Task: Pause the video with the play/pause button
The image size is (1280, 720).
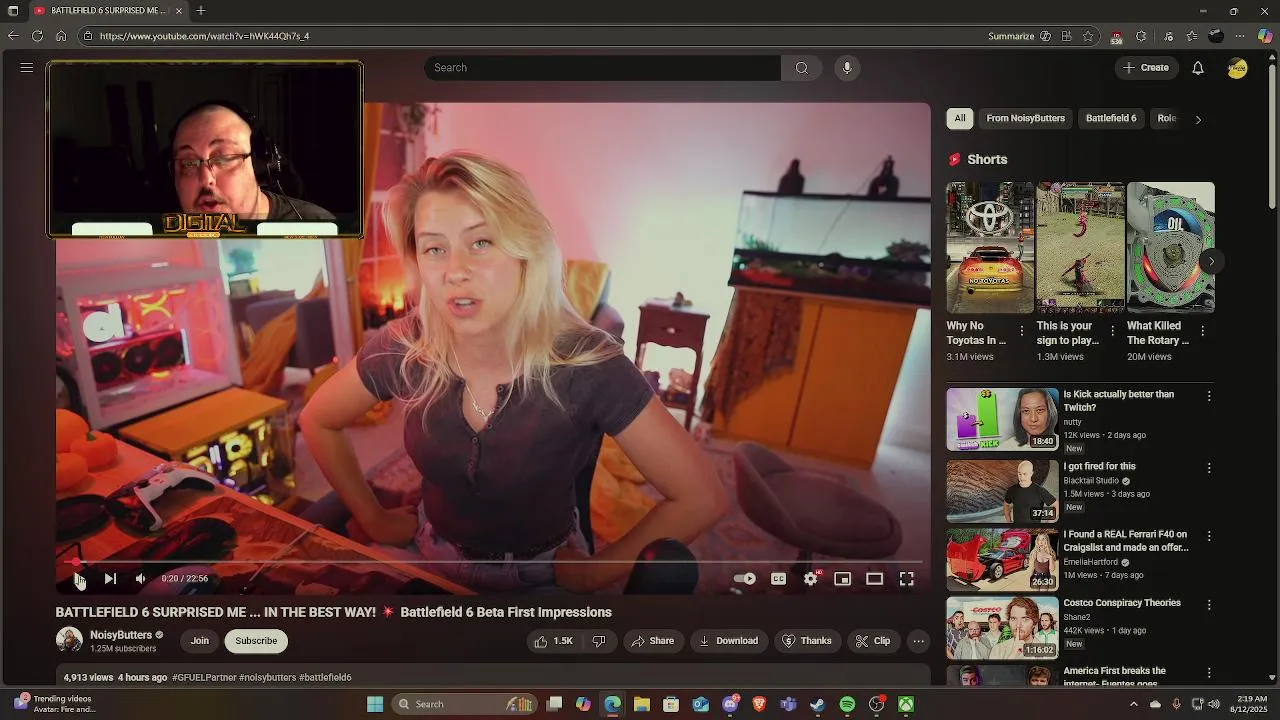Action: [78, 579]
